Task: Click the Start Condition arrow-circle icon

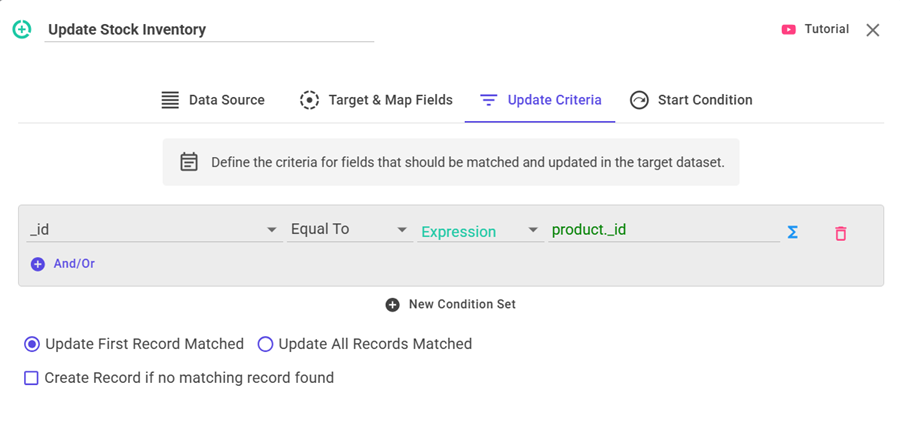Action: tap(639, 100)
